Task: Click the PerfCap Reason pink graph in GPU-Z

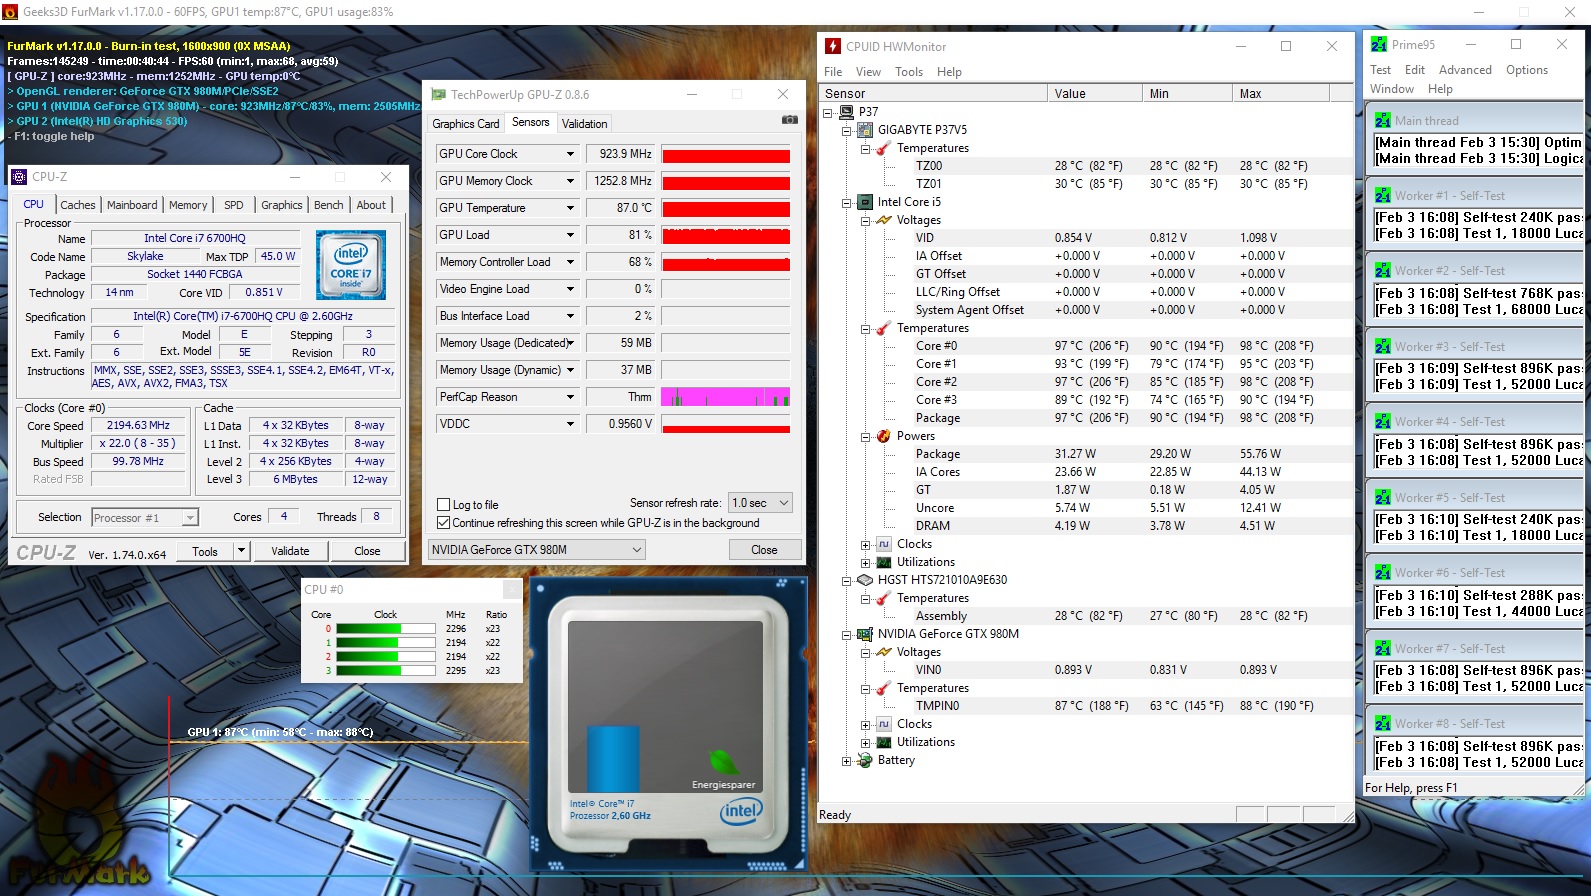Action: [726, 397]
